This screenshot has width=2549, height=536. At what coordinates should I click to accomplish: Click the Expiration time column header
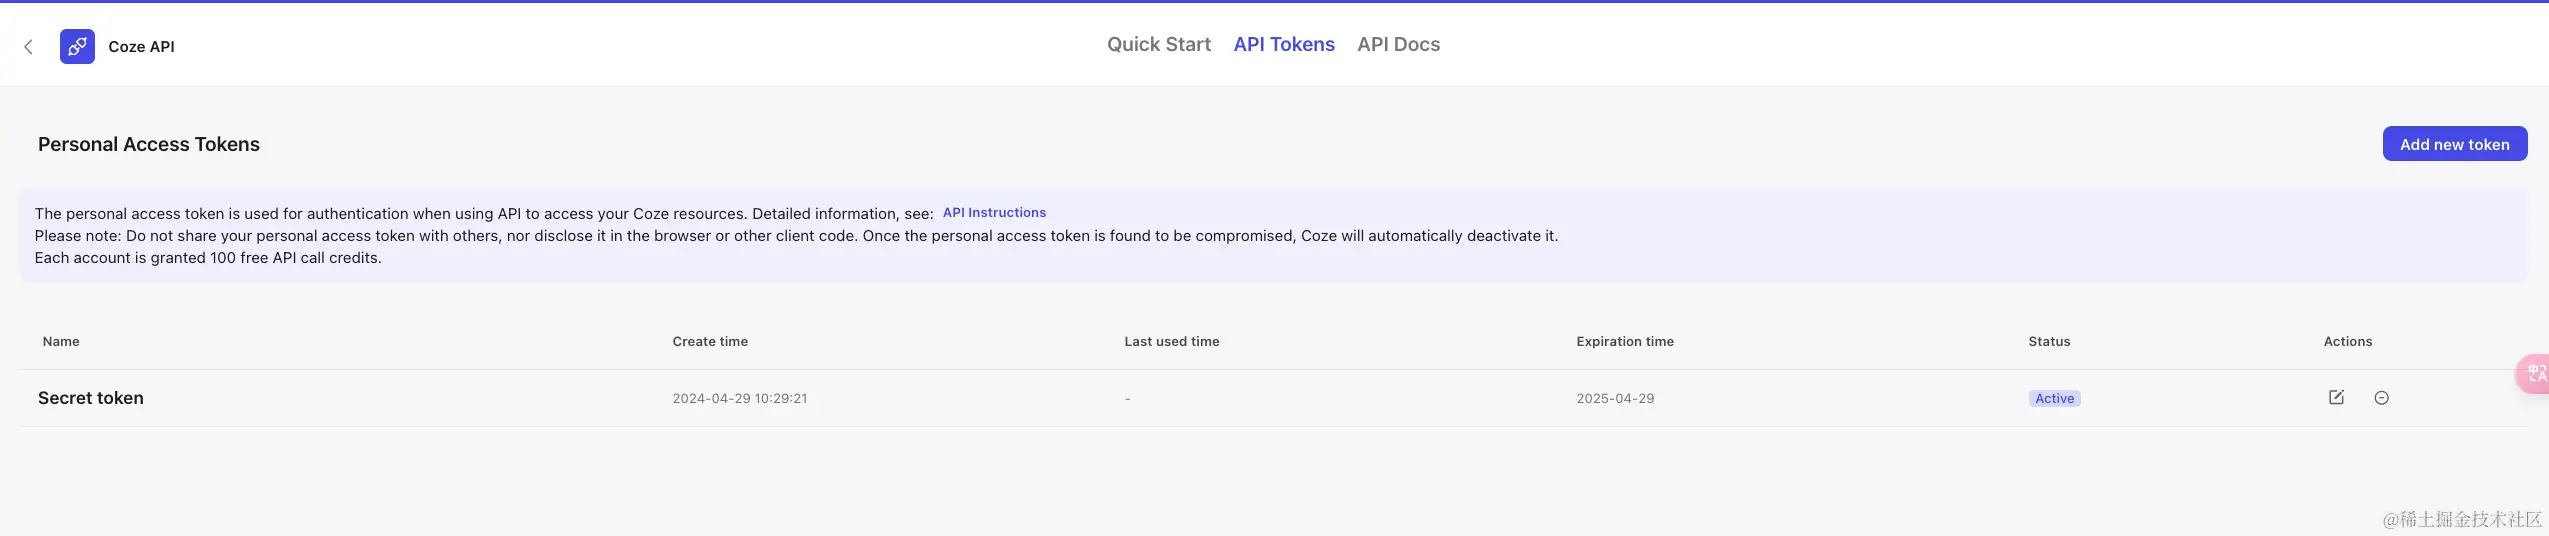1624,341
